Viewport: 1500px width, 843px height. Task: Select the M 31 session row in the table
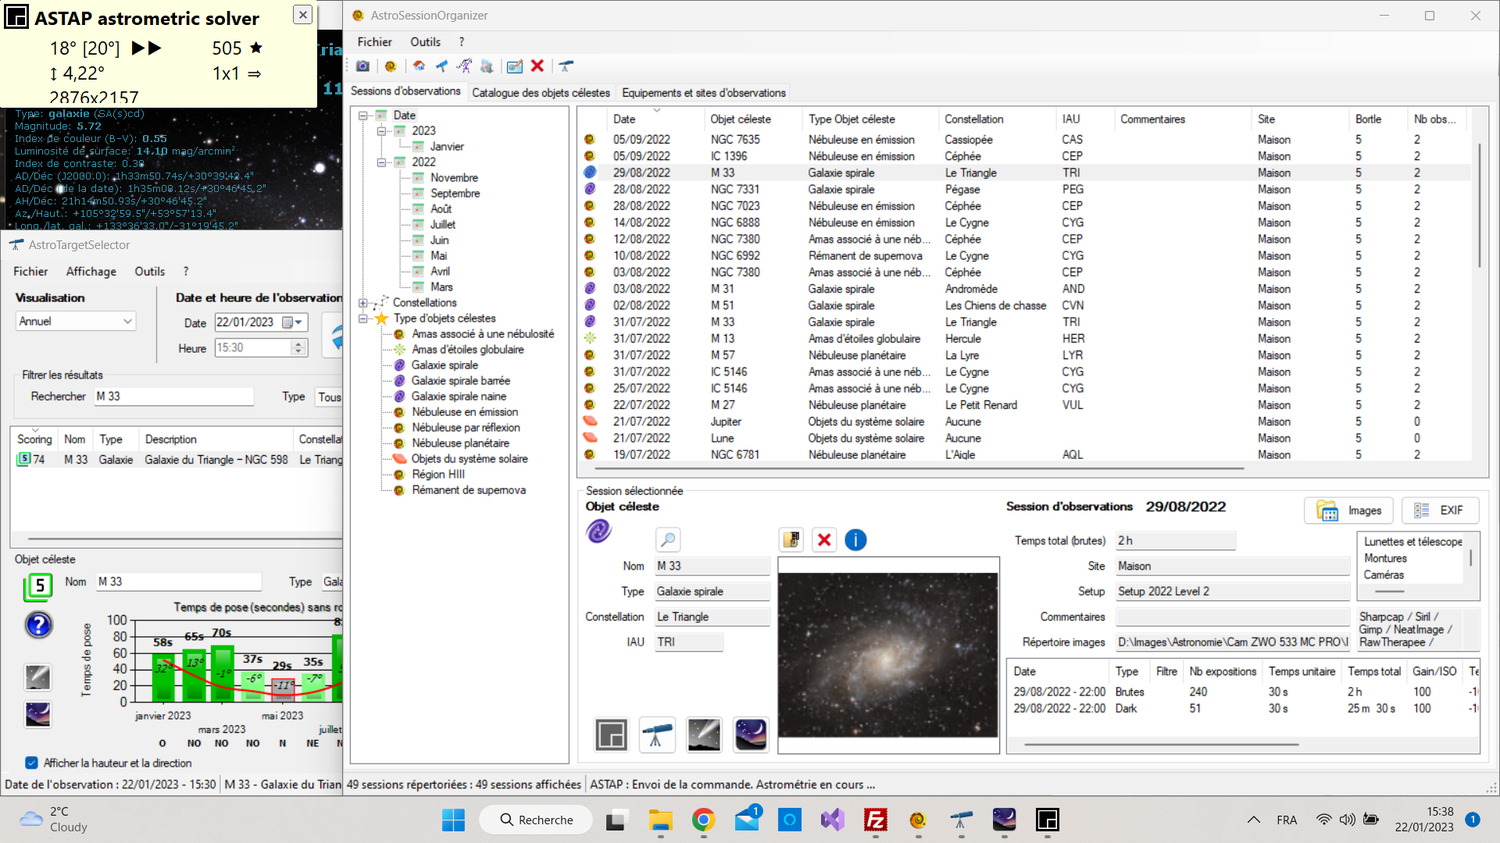750,288
